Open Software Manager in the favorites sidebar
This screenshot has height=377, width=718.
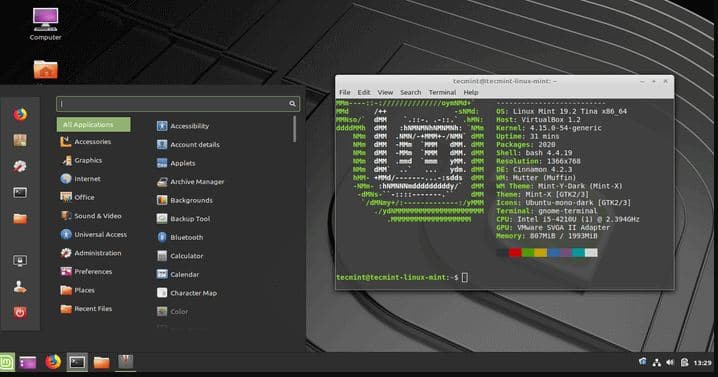tap(20, 140)
